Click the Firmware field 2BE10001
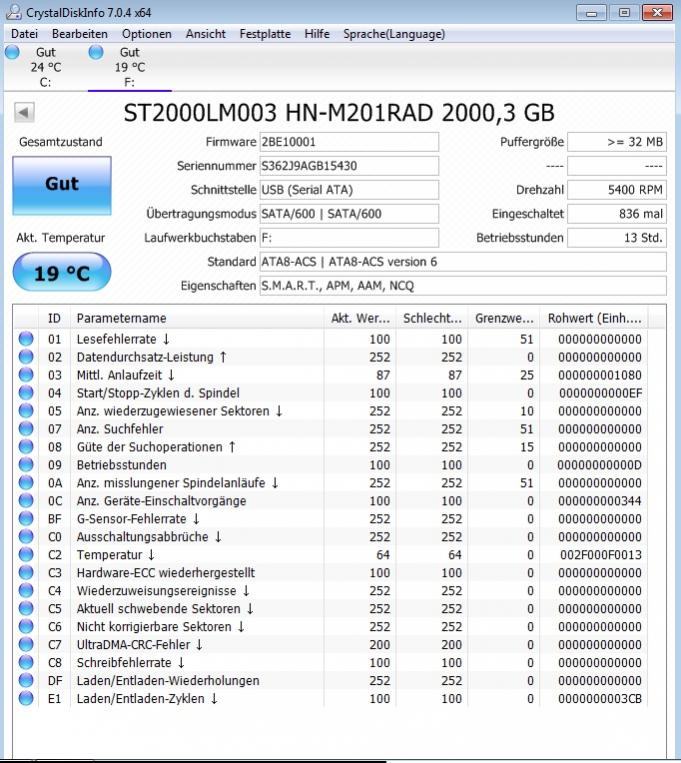 pos(349,142)
